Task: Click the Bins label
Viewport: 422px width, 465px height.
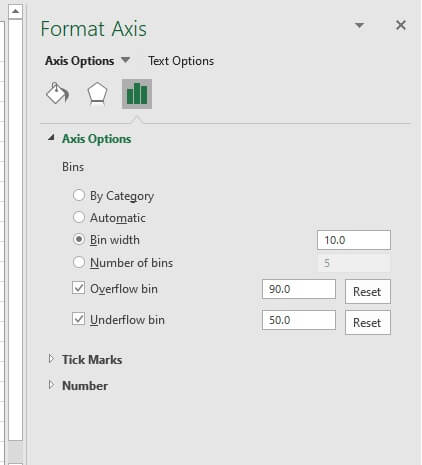Action: pyautogui.click(x=73, y=167)
